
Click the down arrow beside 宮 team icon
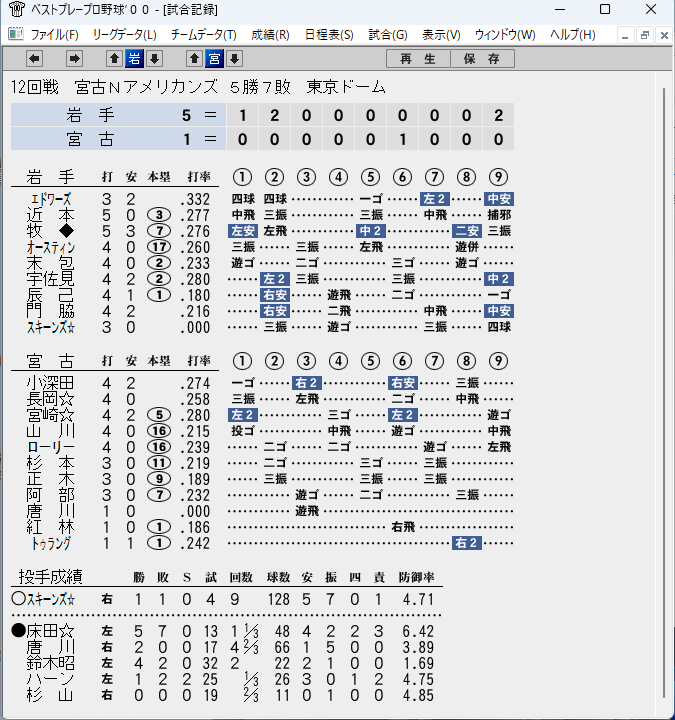[235, 59]
